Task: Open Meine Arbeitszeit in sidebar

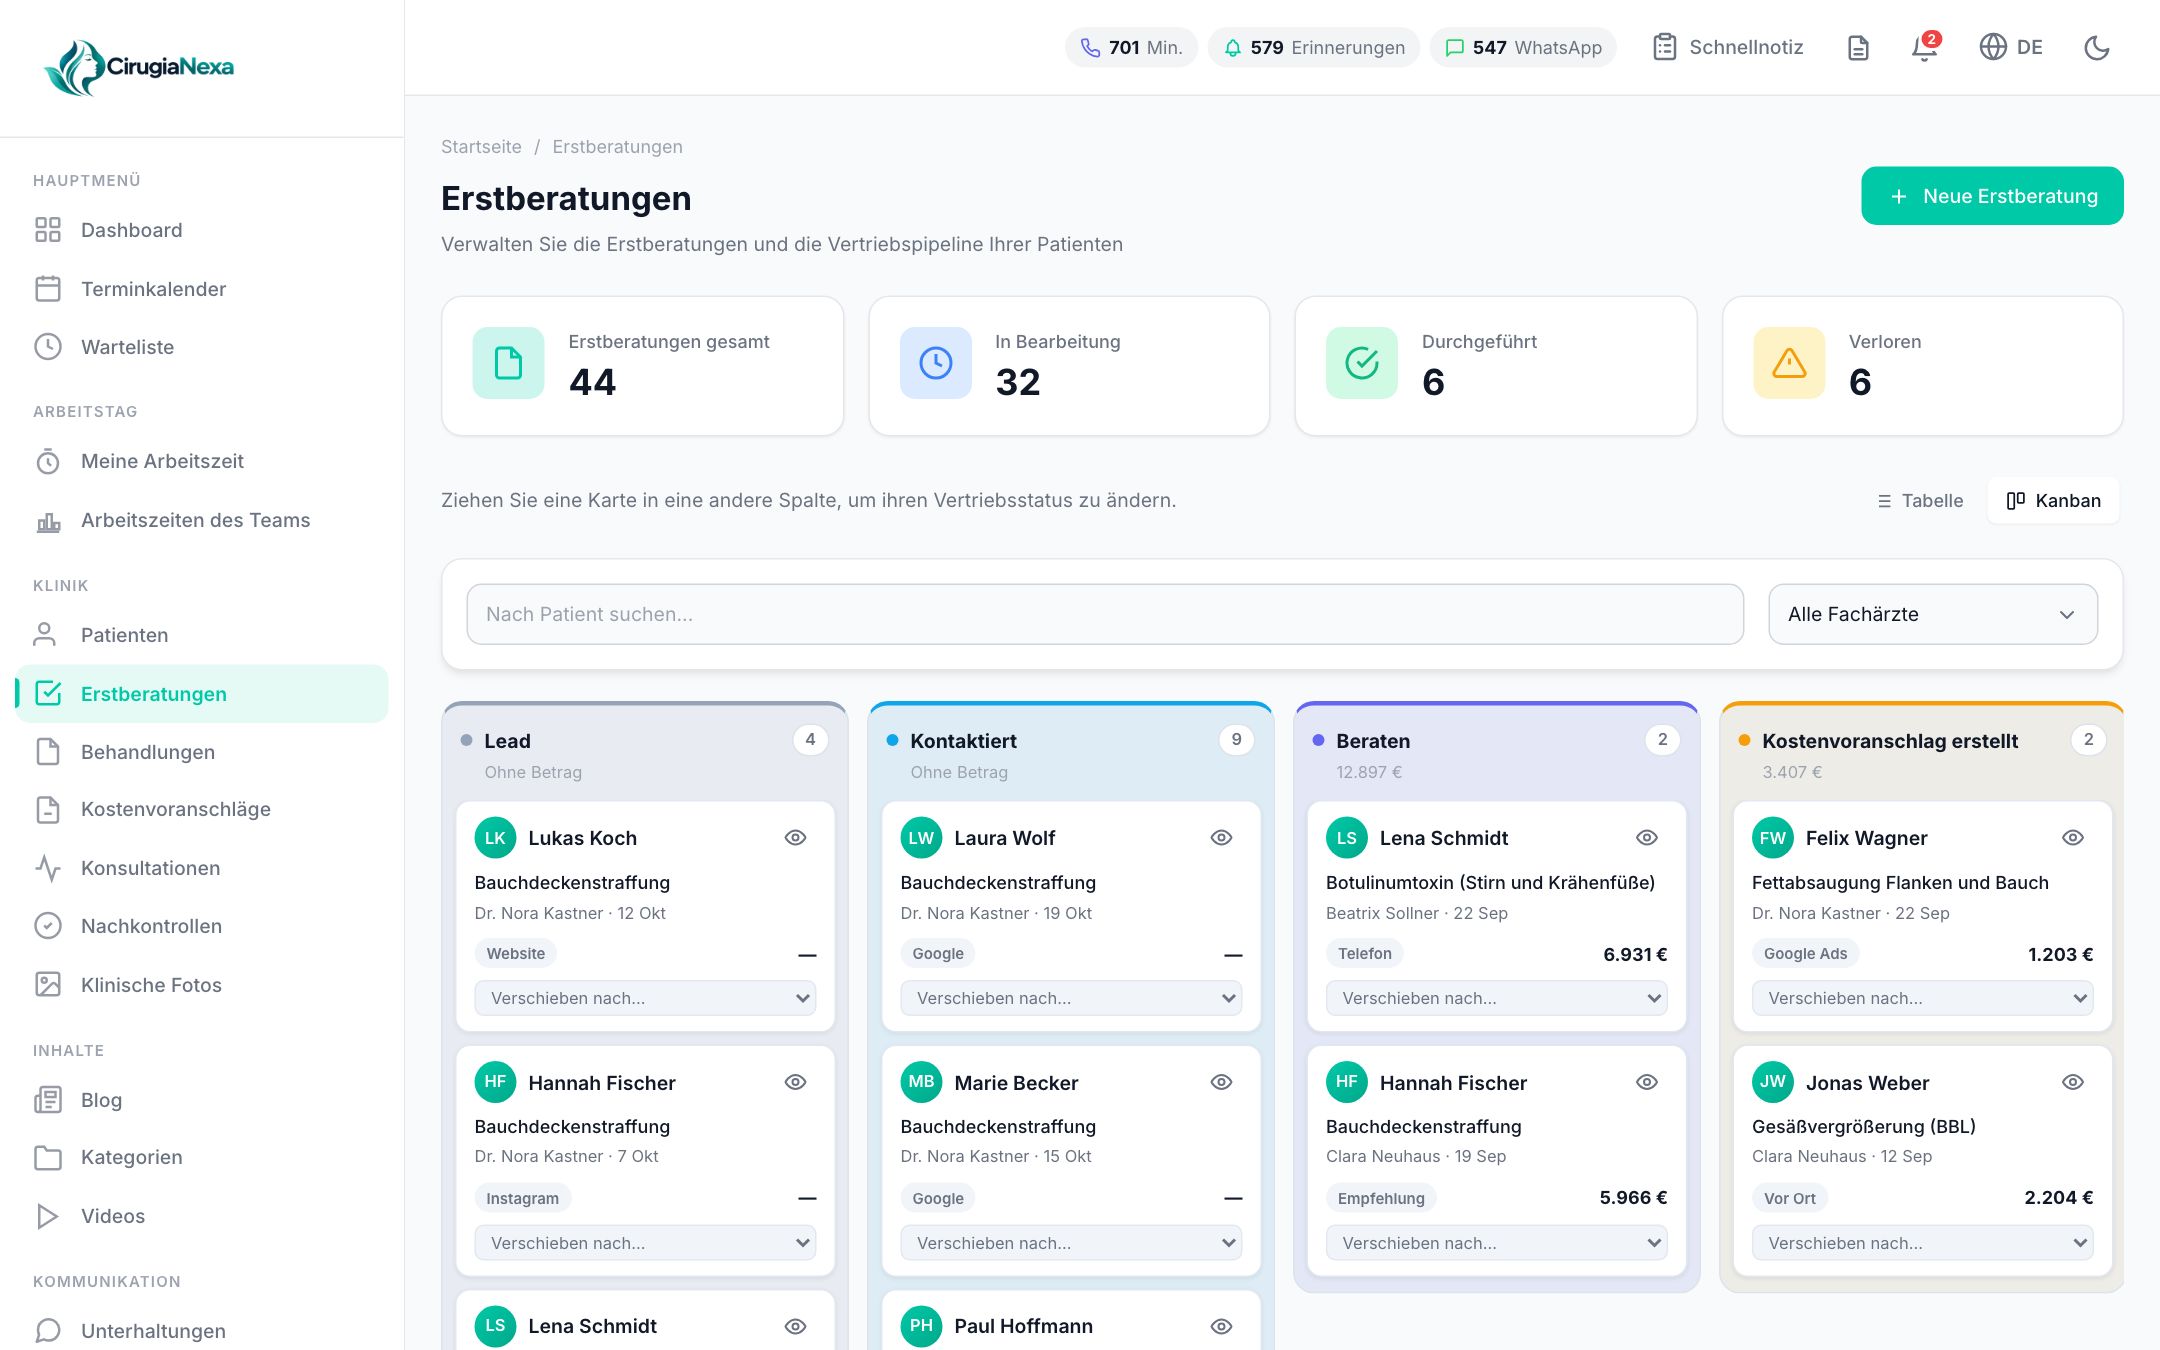Action: click(202, 461)
